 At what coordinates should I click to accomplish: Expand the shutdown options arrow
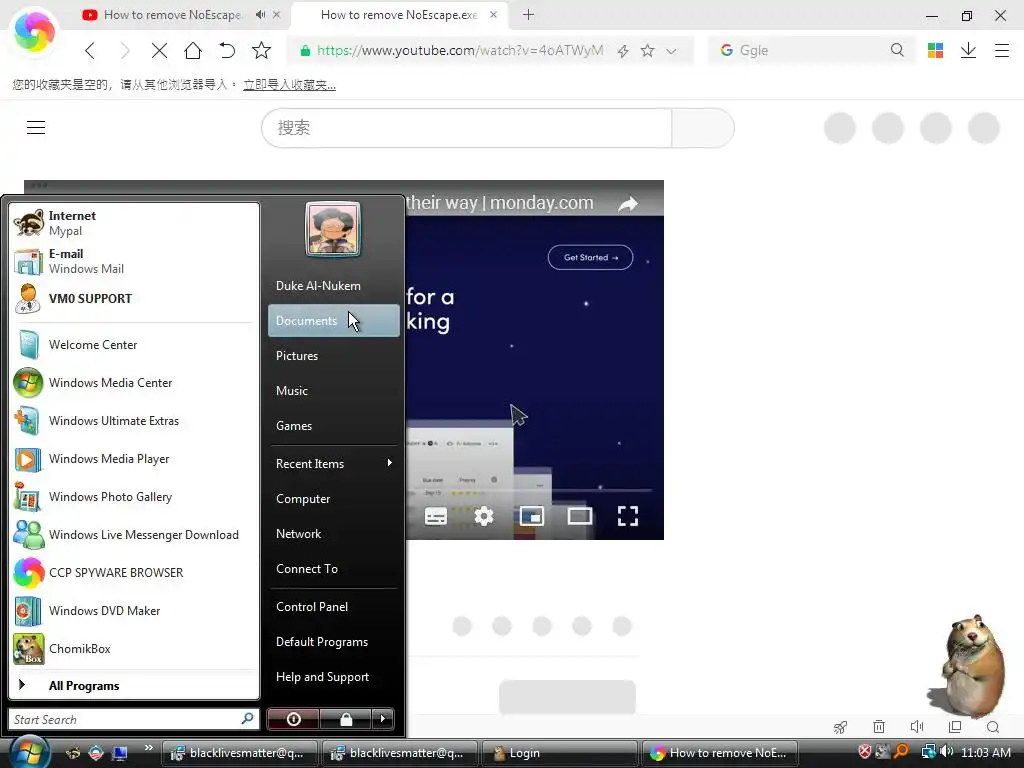(x=383, y=719)
